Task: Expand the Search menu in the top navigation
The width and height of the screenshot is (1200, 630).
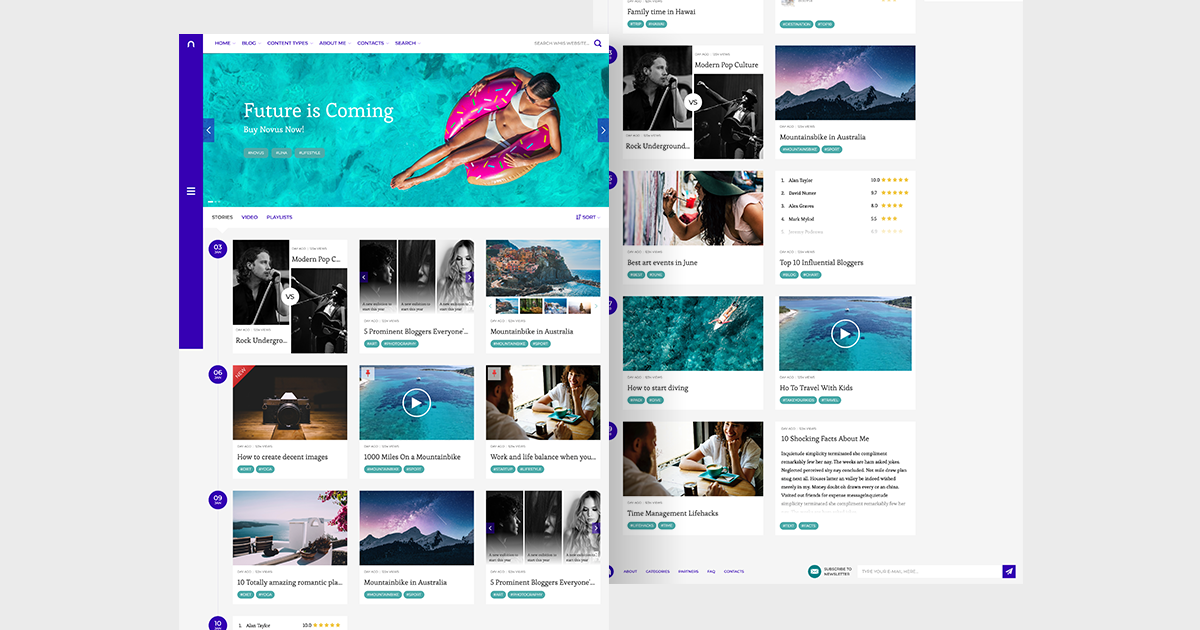Action: click(x=407, y=43)
